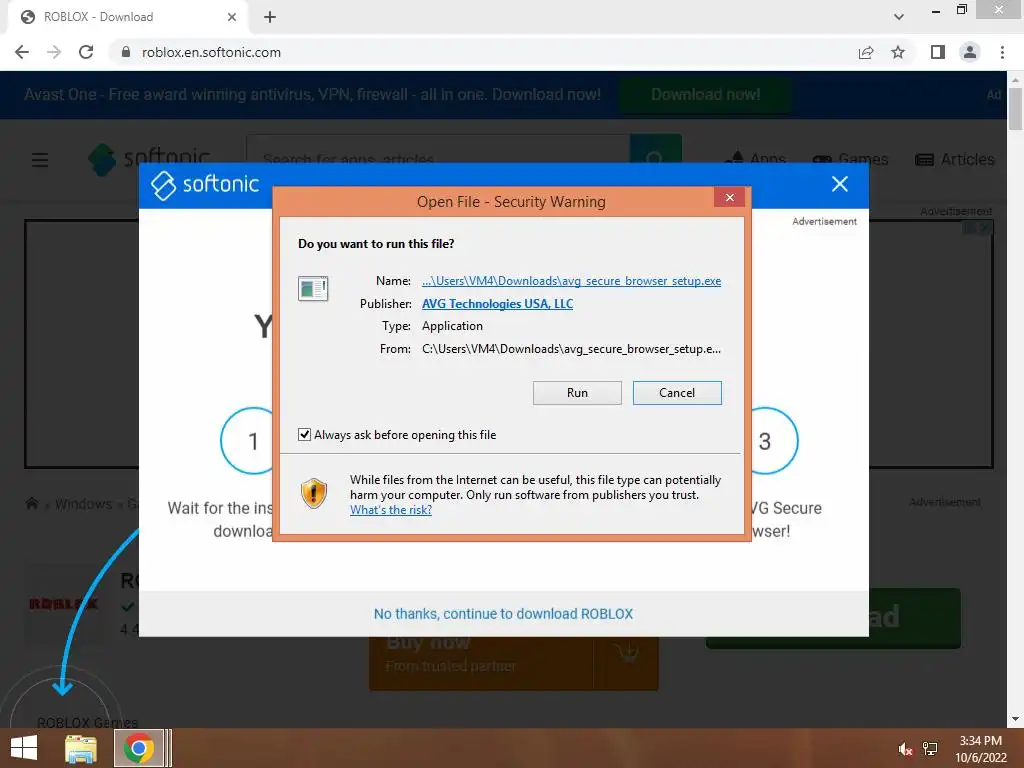Open the tab search chevron dropdown
The height and width of the screenshot is (768, 1024).
tap(899, 17)
